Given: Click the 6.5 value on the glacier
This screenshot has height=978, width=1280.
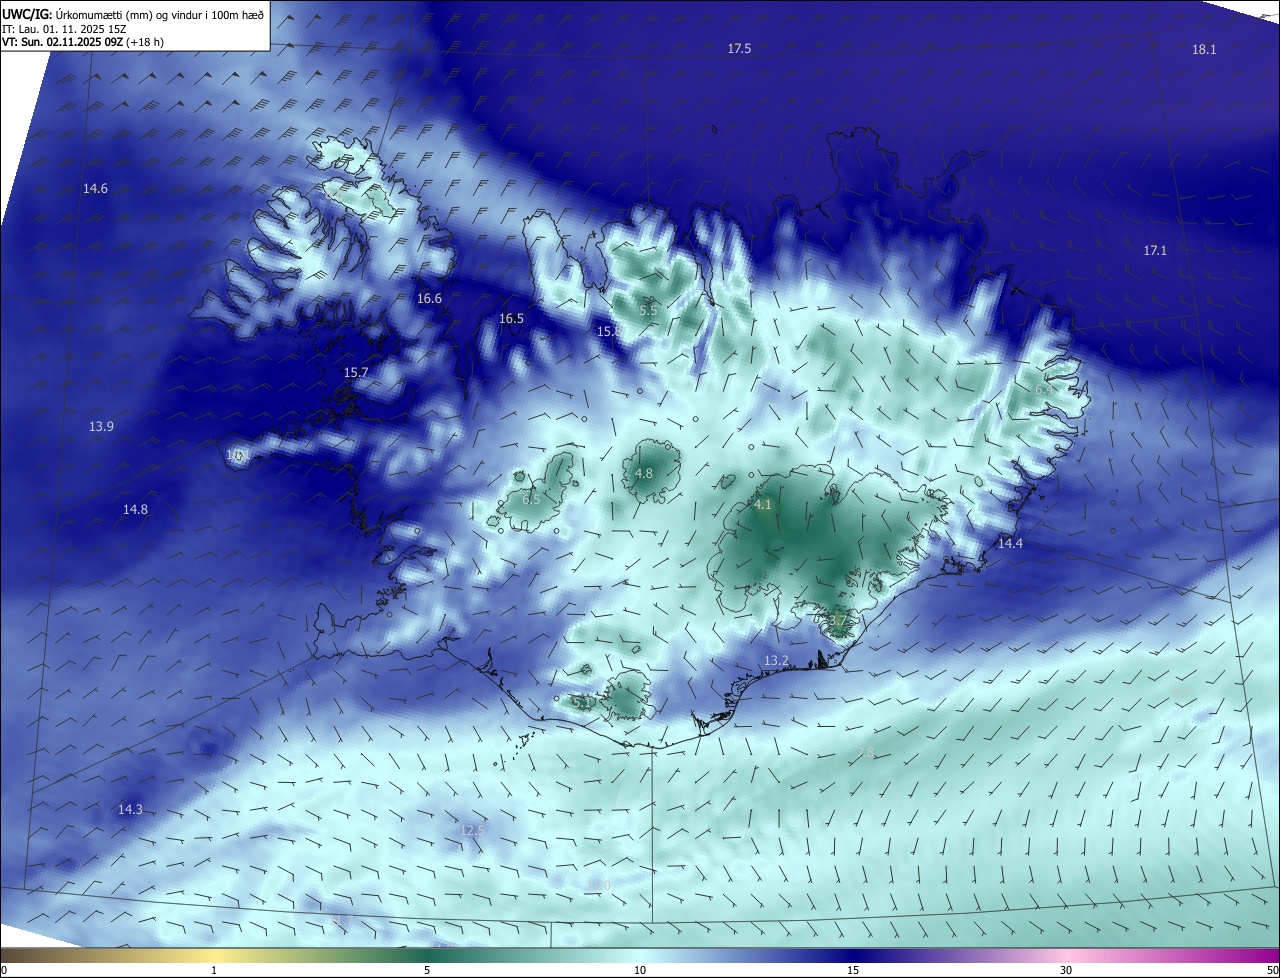Looking at the screenshot, I should pos(531,500).
